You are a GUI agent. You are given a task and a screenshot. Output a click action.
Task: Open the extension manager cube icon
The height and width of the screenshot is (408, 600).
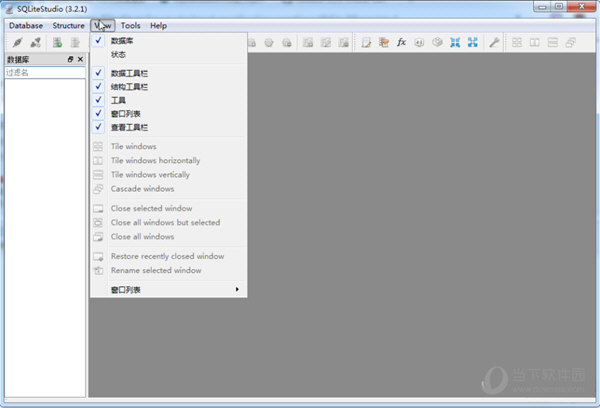[x=437, y=42]
